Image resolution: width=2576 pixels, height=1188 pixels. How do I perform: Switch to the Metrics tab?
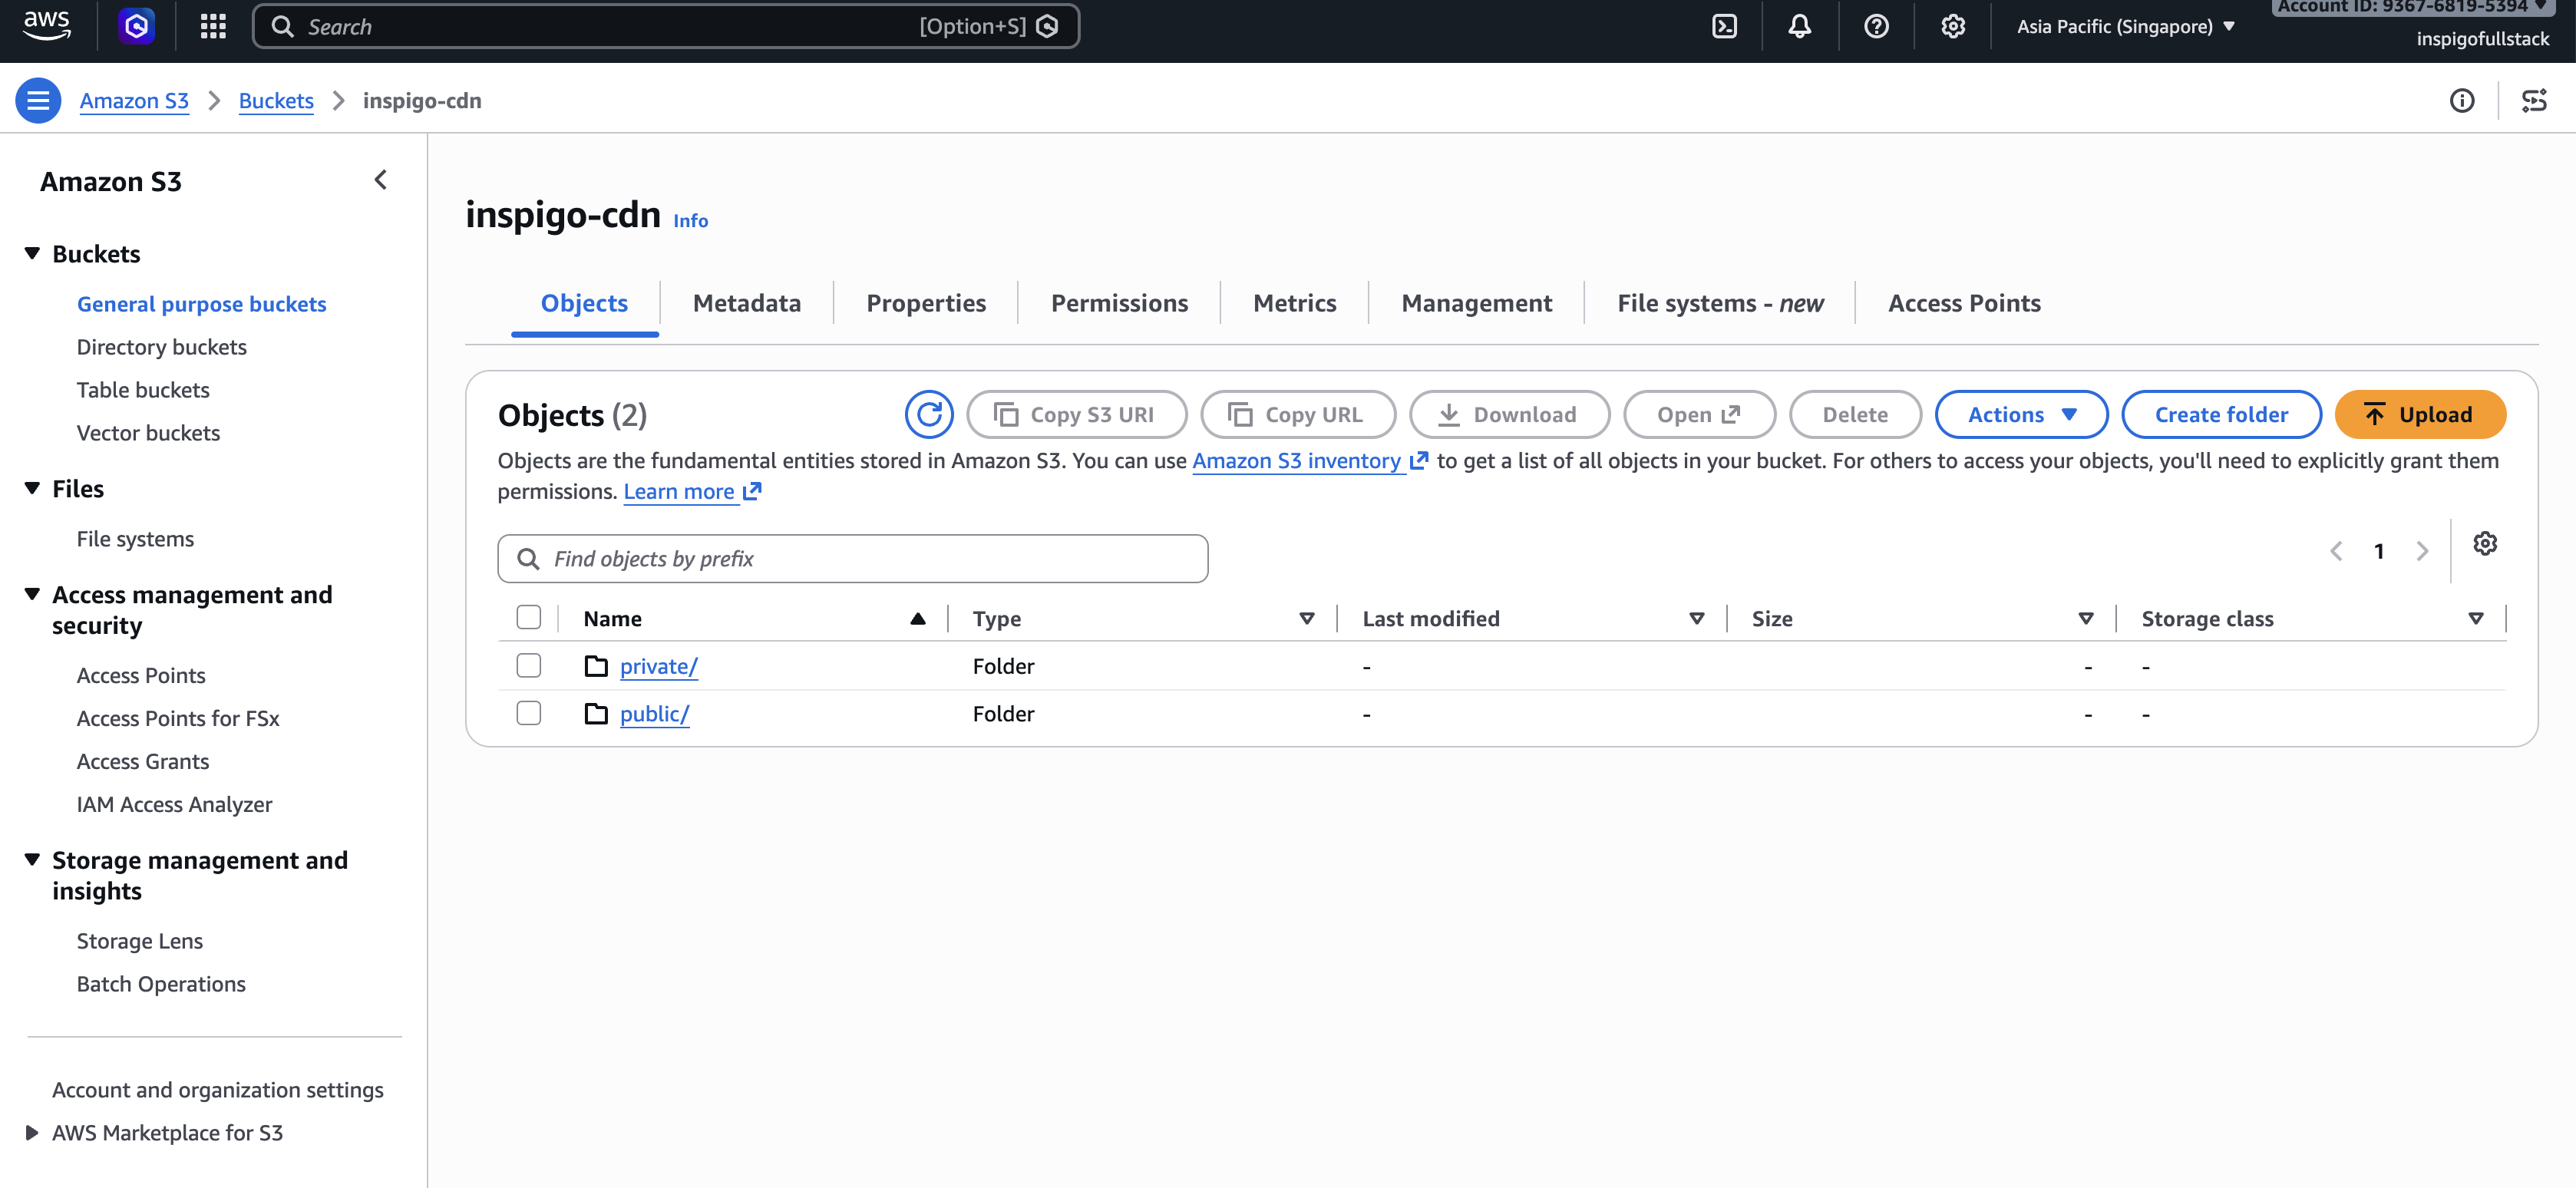click(x=1294, y=303)
